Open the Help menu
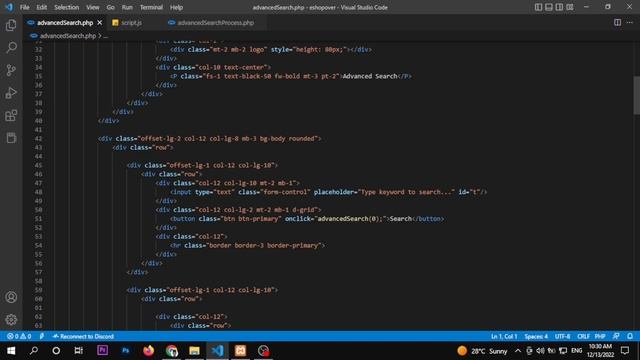The width and height of the screenshot is (640, 360). pos(176,7)
